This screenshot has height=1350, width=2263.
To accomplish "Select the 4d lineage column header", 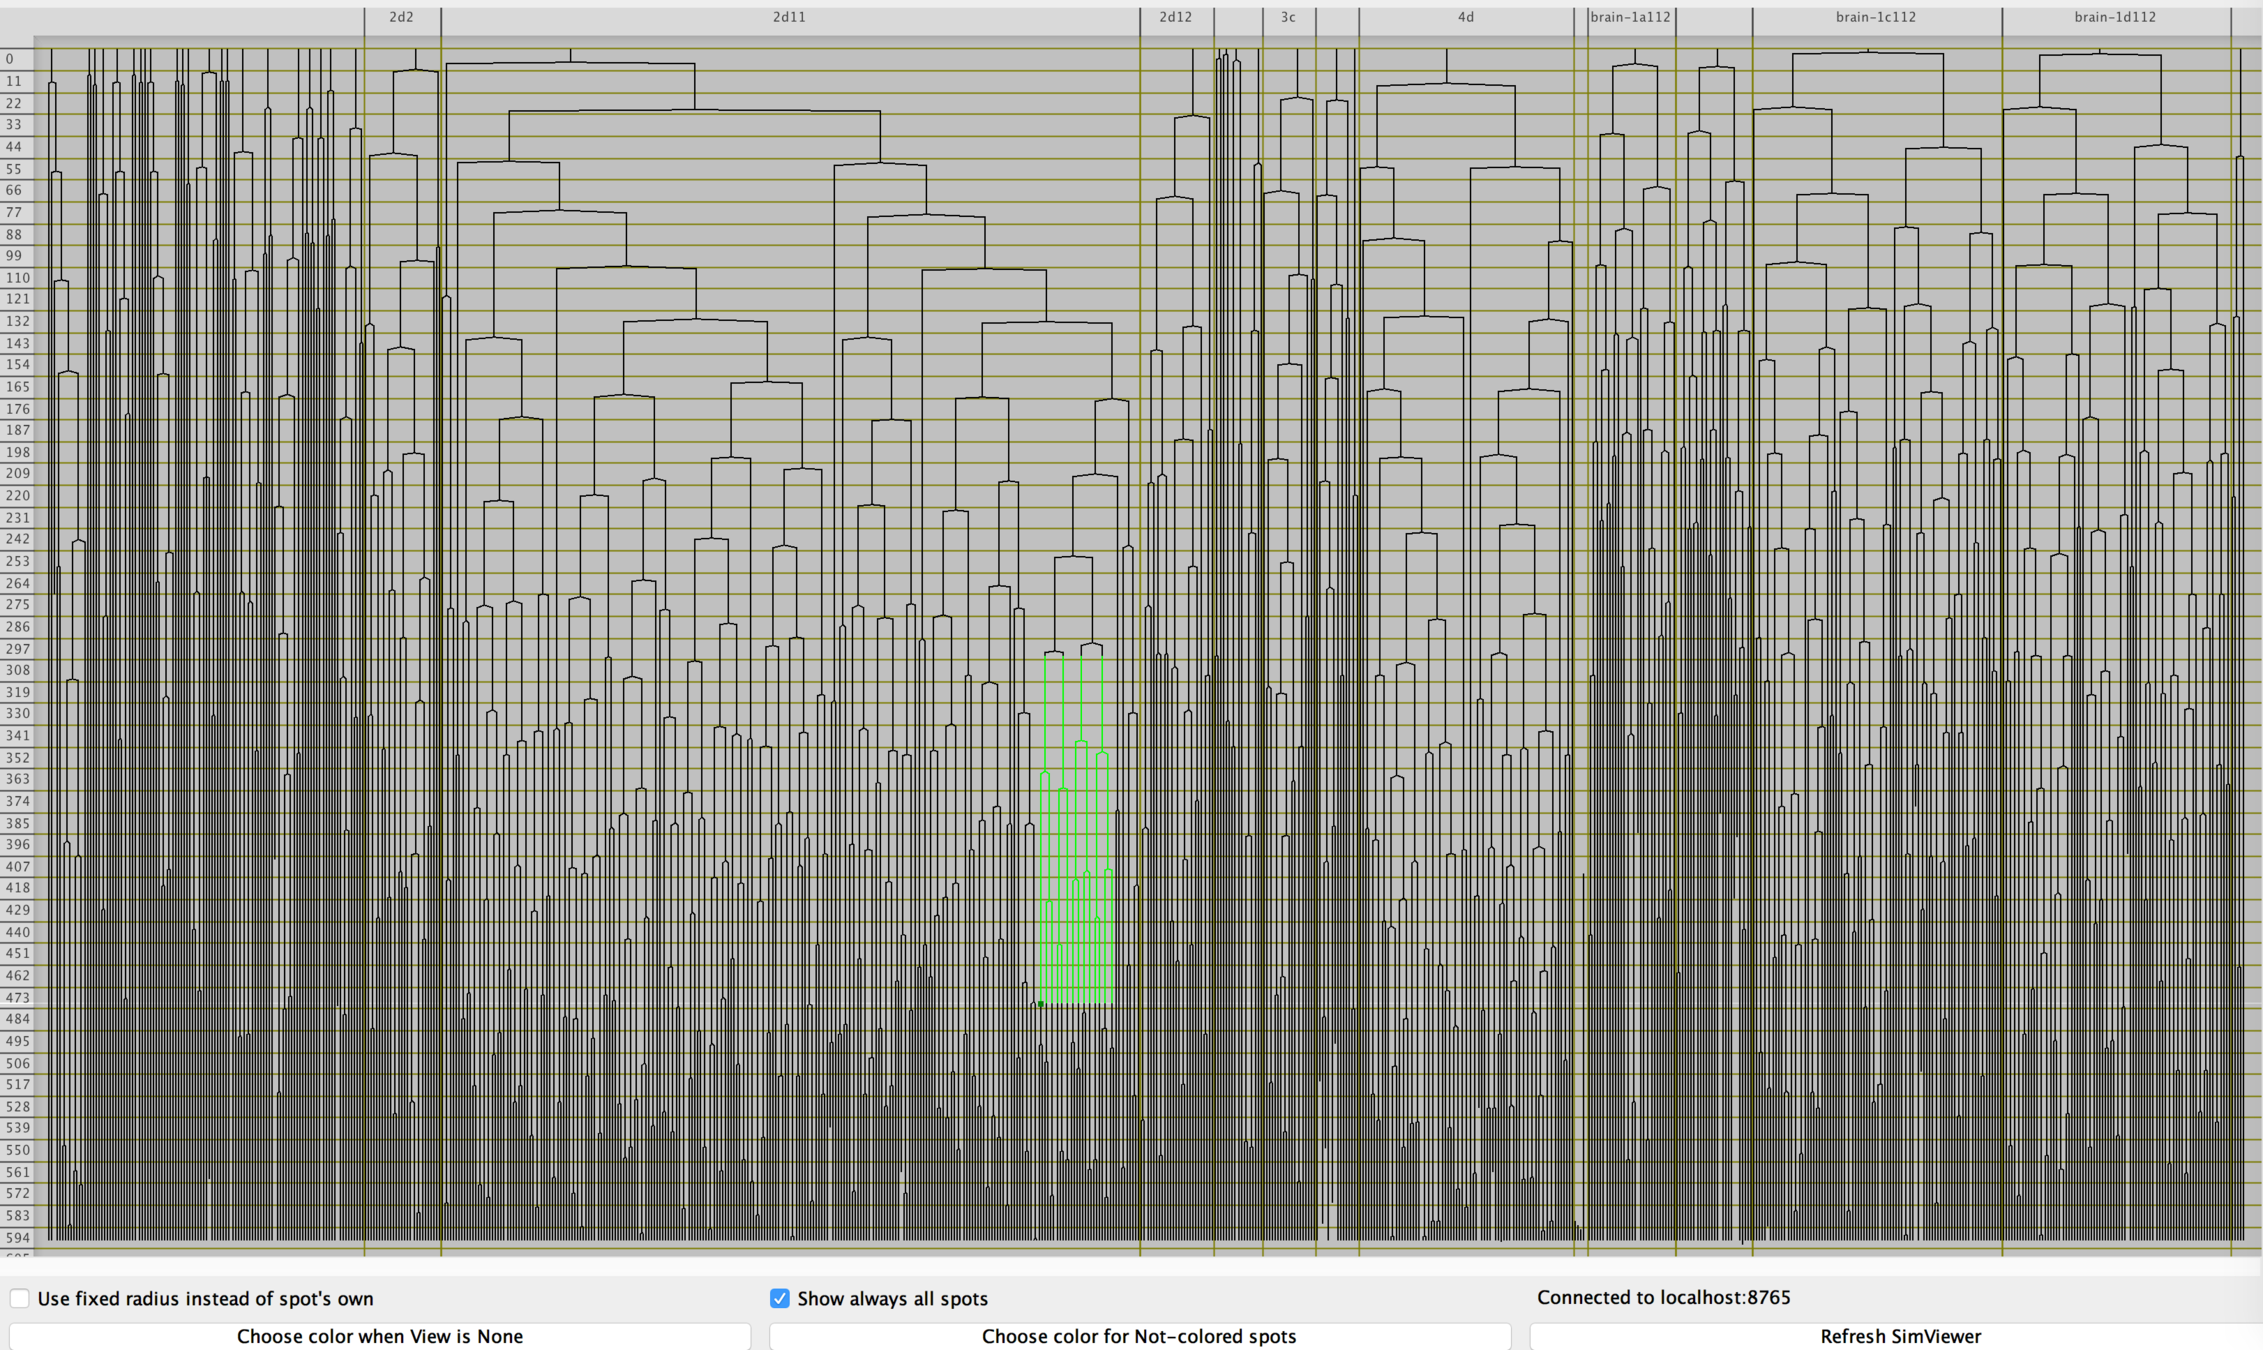I will pyautogui.click(x=1465, y=17).
